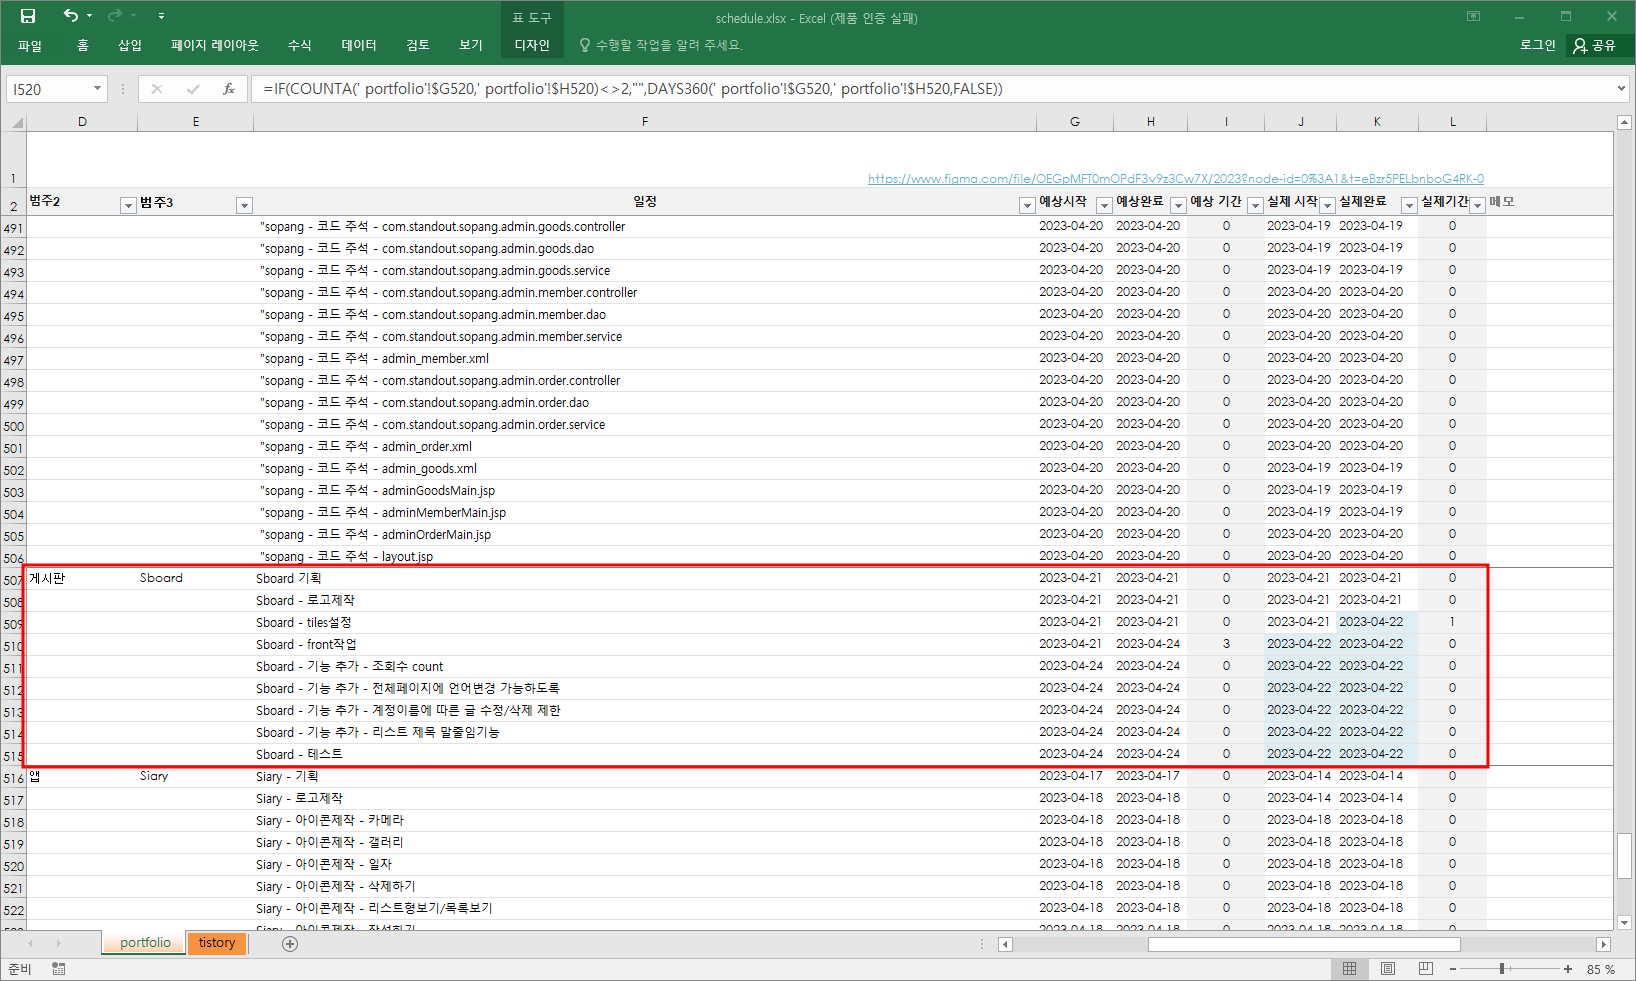This screenshot has height=981, width=1636.
Task: Open the figma.com hyperlink in row 1
Action: (x=1176, y=179)
